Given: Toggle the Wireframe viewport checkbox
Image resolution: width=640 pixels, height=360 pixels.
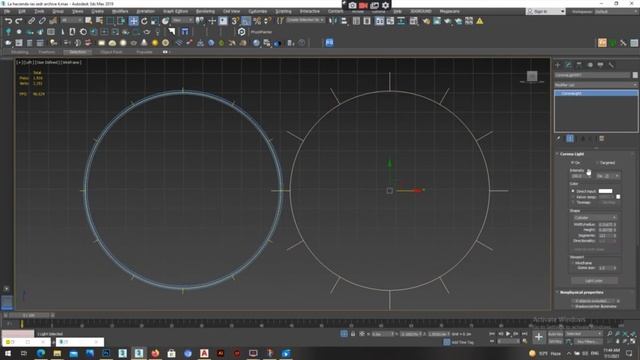Looking at the screenshot, I should coord(573,263).
